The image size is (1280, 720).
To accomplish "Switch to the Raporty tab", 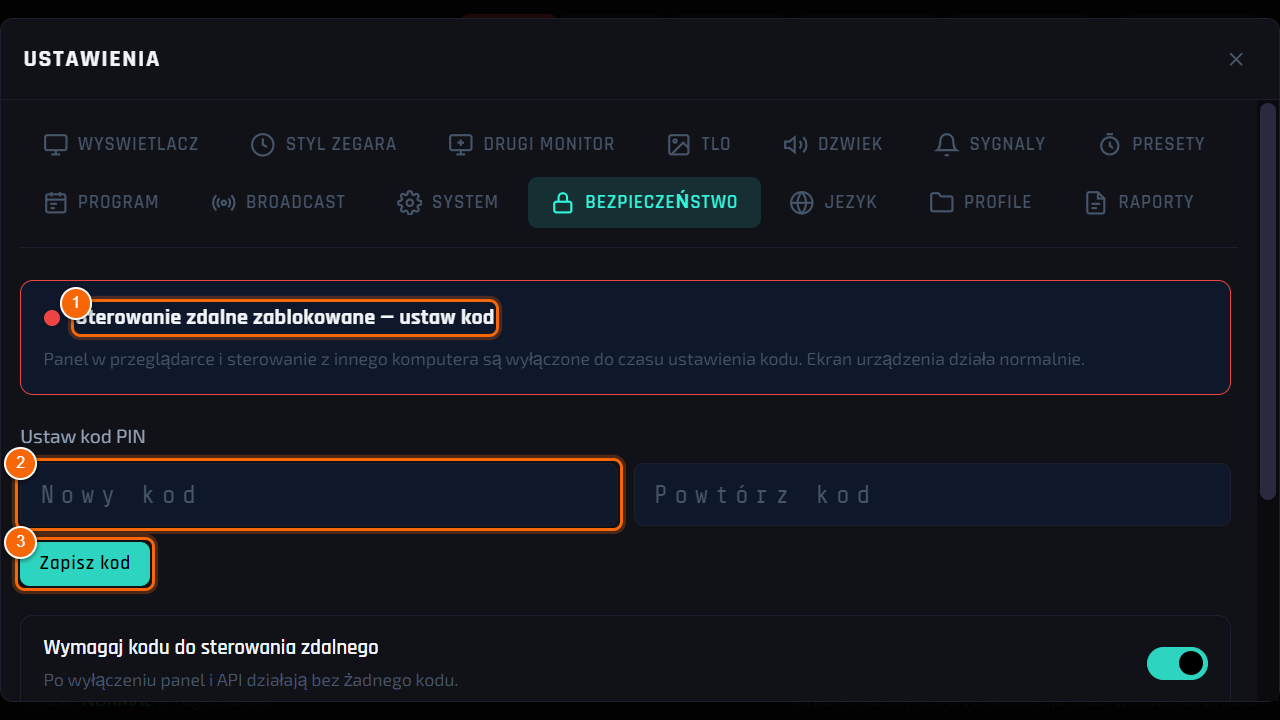I will tap(1140, 202).
